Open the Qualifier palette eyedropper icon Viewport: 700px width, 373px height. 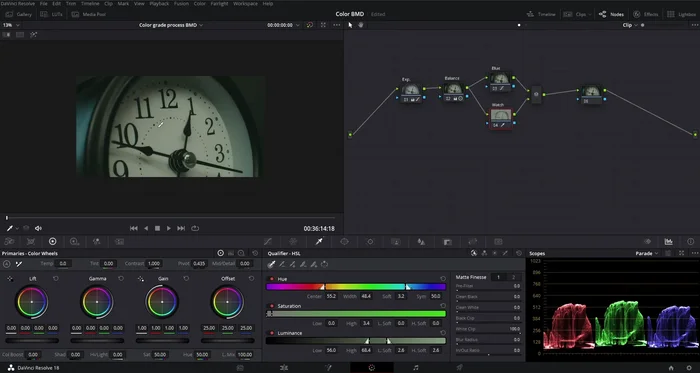pyautogui.click(x=319, y=241)
